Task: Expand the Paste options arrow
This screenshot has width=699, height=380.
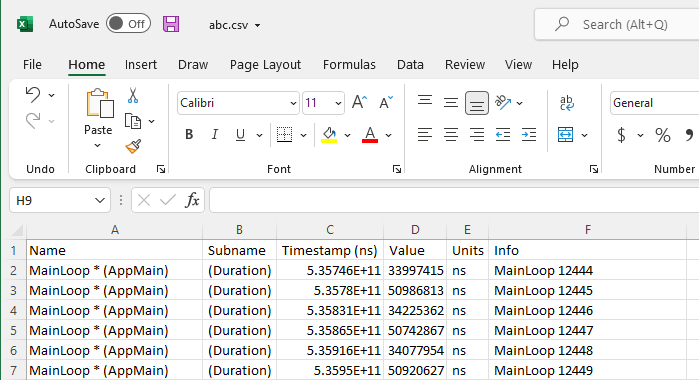Action: pyautogui.click(x=98, y=145)
